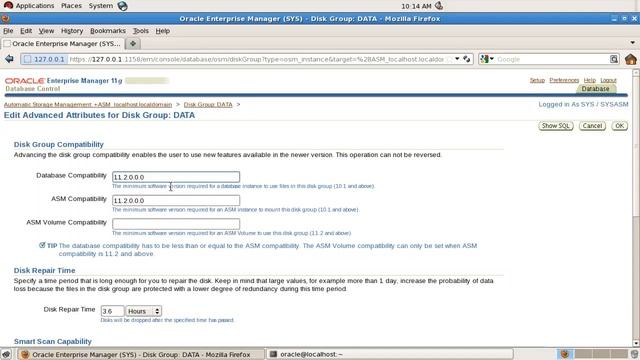The width and height of the screenshot is (640, 360).
Task: Open the Places menu in top panel
Action: point(71,6)
